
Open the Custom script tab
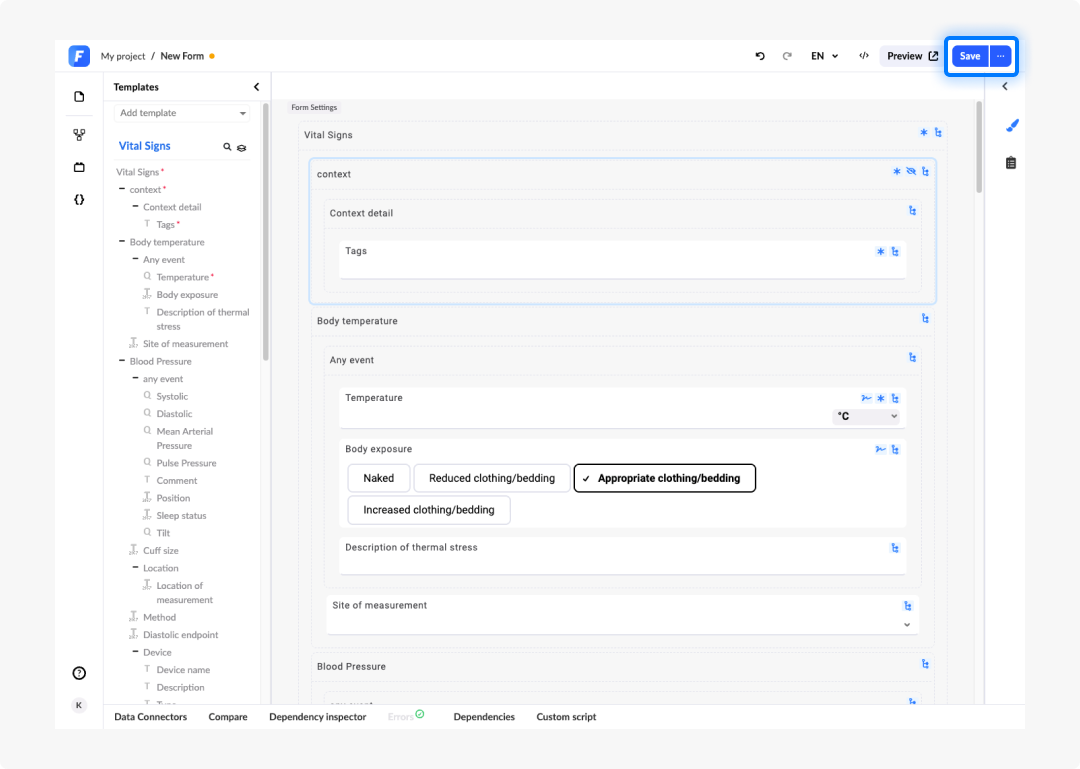566,717
